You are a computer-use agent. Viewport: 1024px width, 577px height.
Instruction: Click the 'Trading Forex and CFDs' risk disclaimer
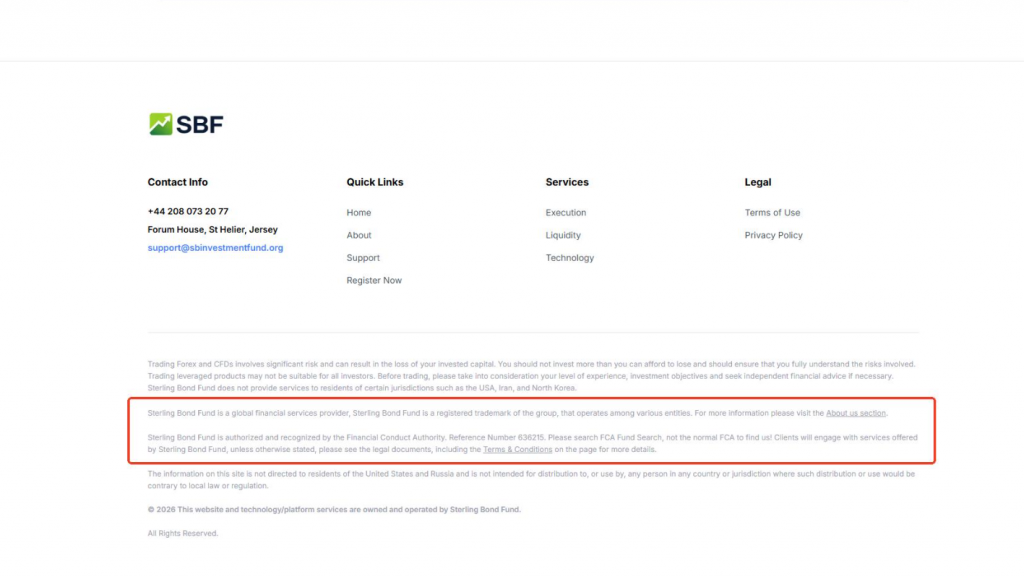(x=532, y=376)
